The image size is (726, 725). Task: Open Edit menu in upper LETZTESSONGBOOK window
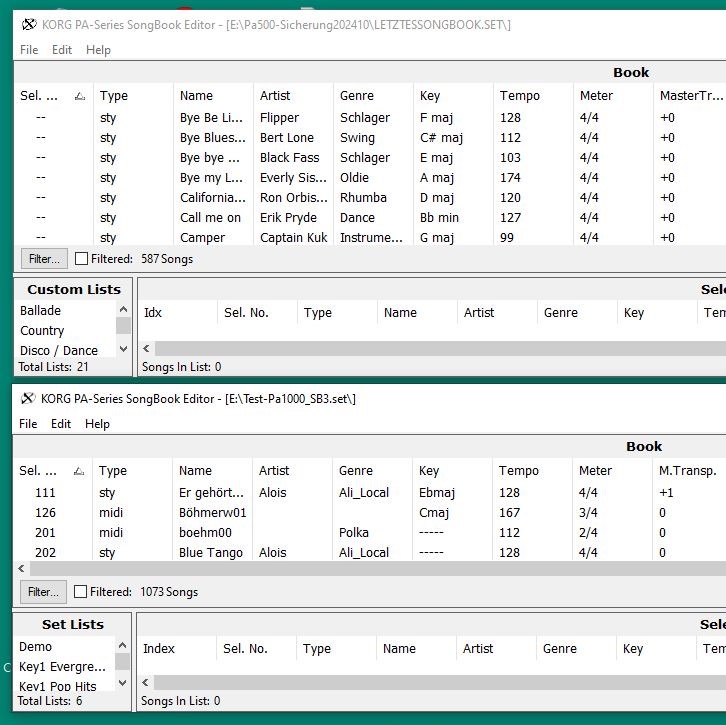(x=62, y=50)
